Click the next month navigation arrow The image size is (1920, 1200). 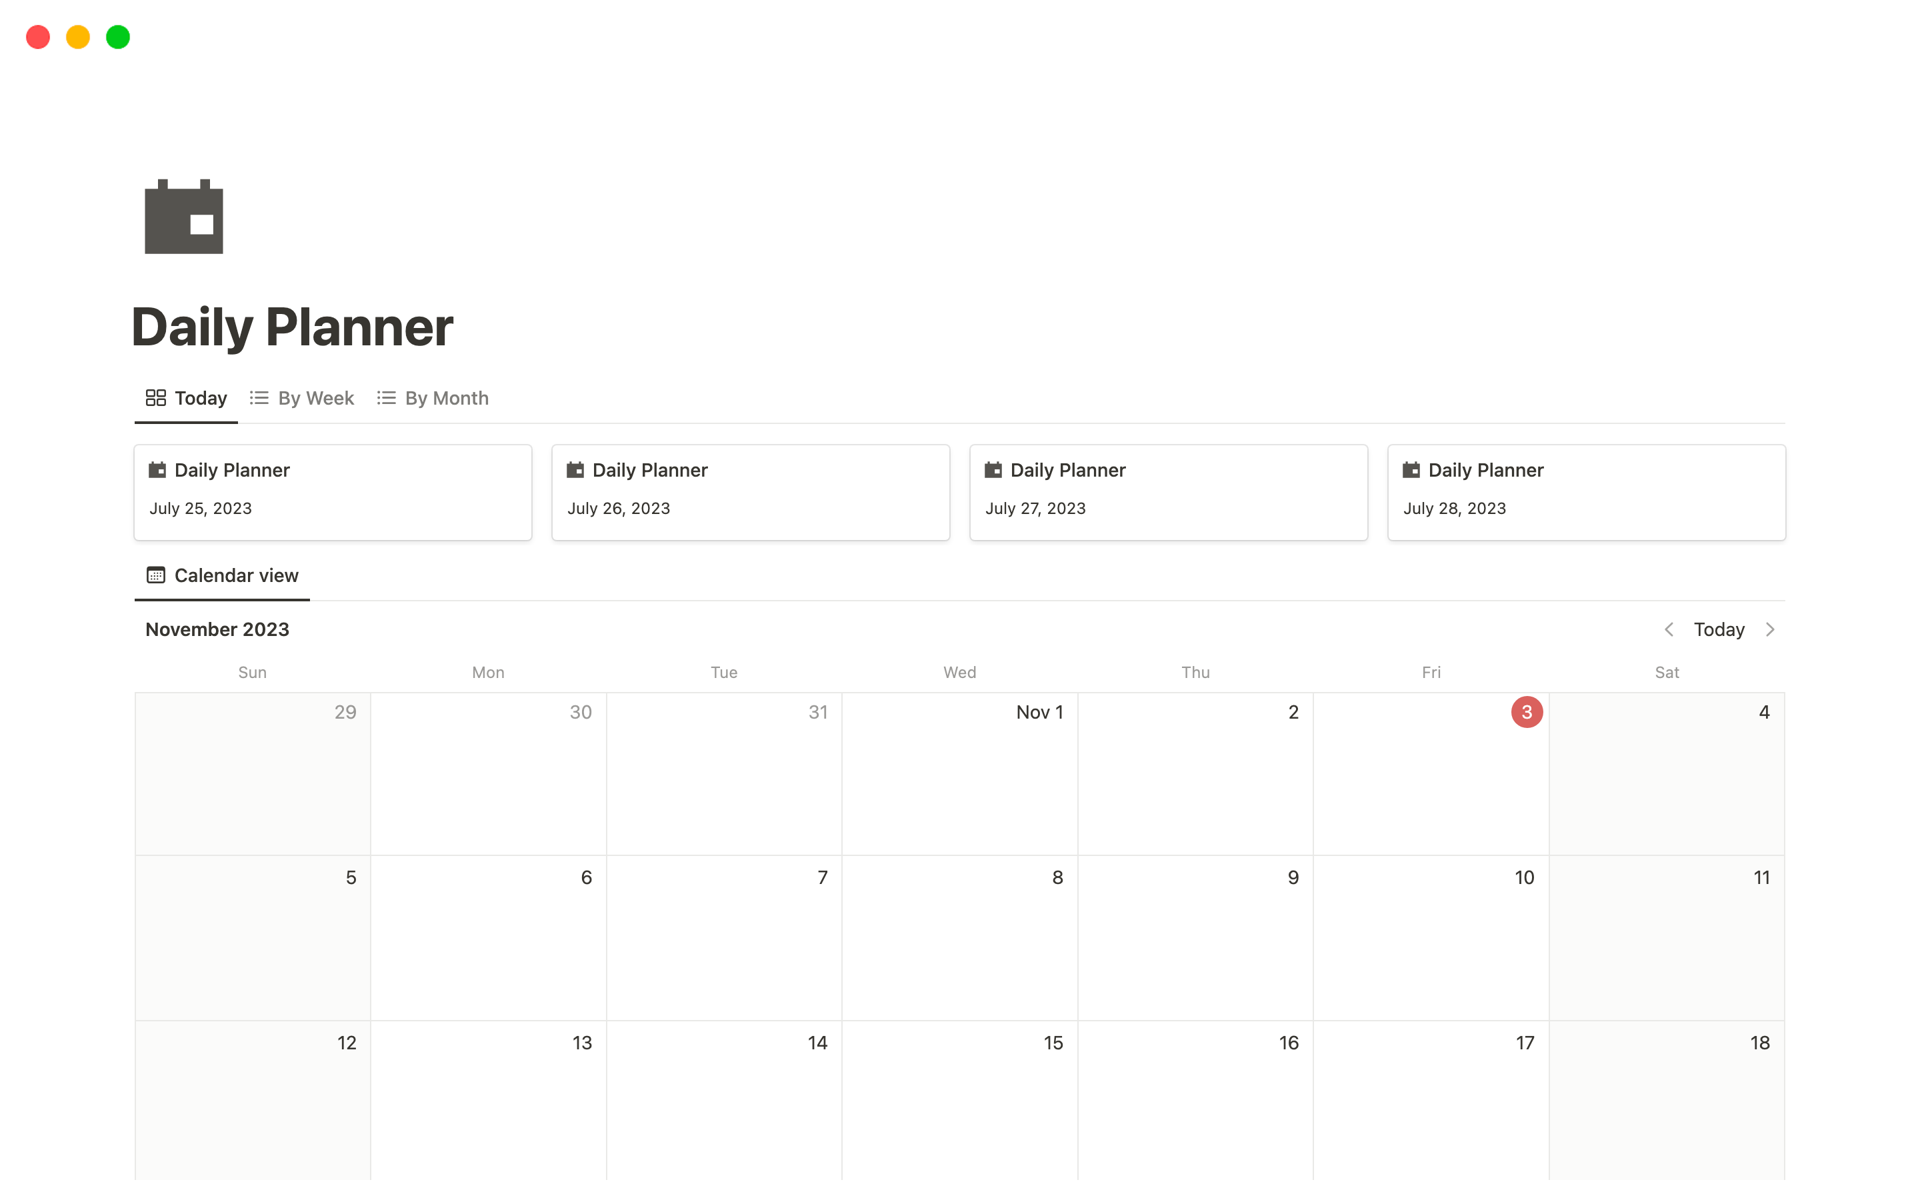click(x=1771, y=629)
